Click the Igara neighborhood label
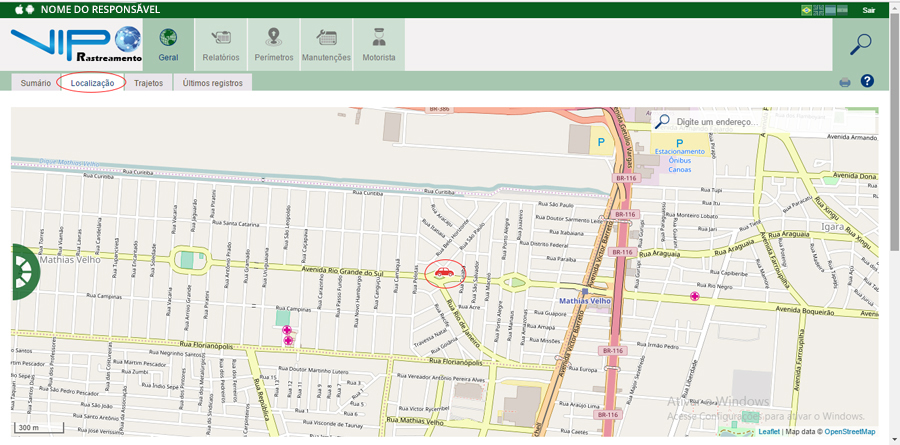 [x=833, y=227]
